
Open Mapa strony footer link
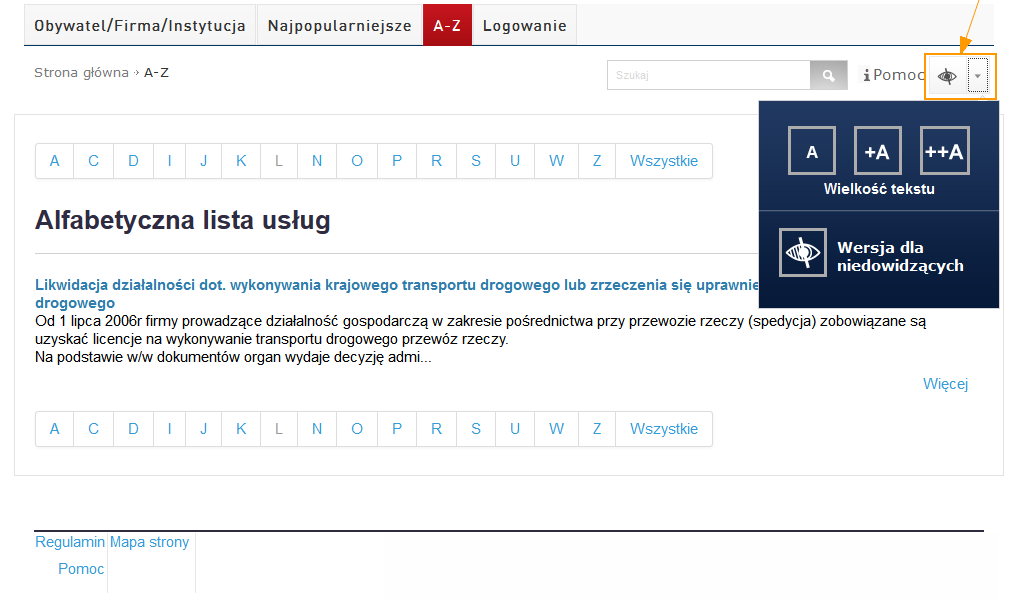click(x=149, y=542)
